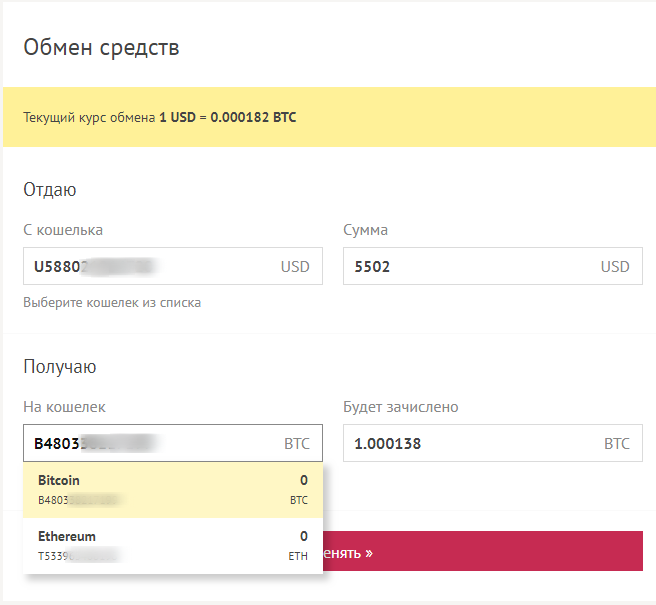Open the На кошелек destination wallet dropdown
Image resolution: width=656 pixels, height=605 pixels.
click(x=173, y=443)
